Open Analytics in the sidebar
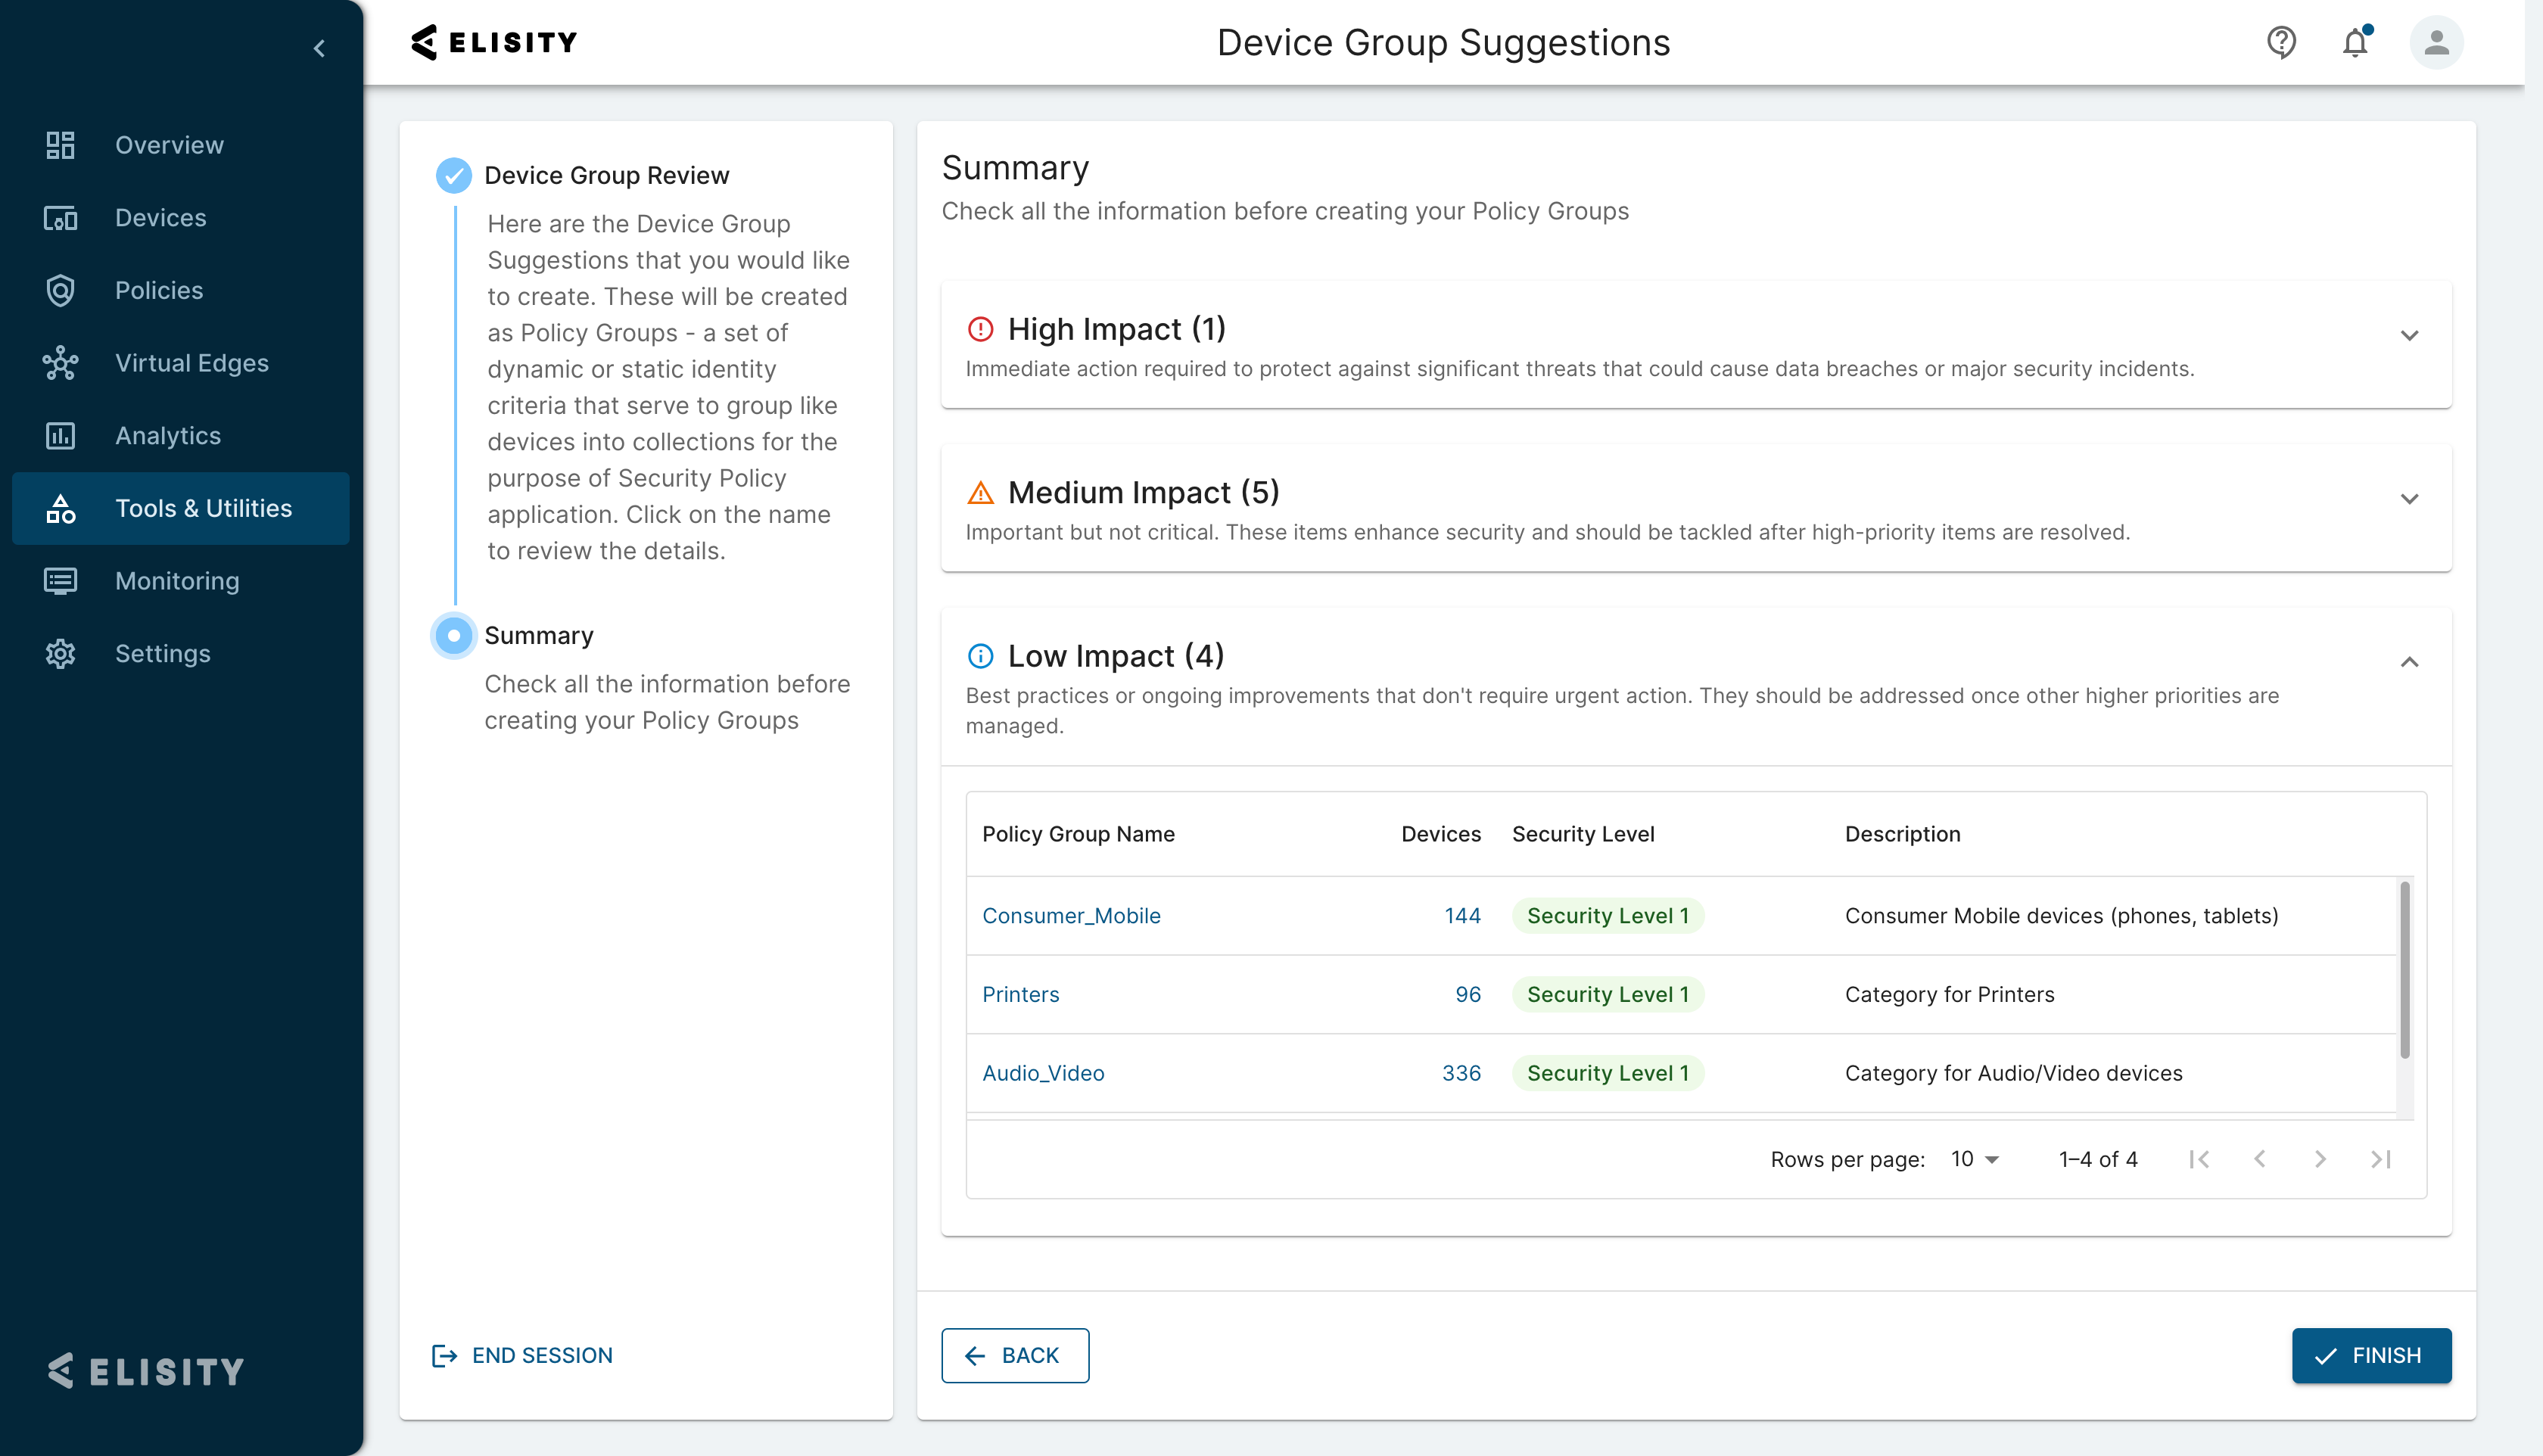Viewport: 2543px width, 1456px height. click(x=181, y=436)
